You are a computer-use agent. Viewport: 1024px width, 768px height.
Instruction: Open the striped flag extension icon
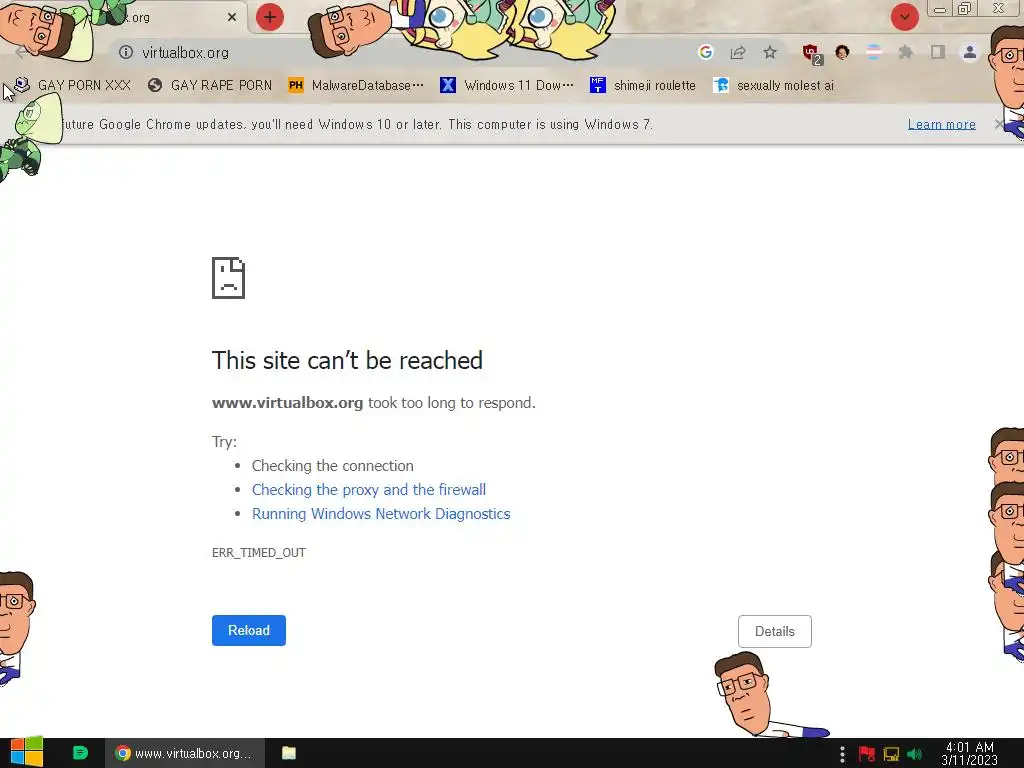(874, 52)
